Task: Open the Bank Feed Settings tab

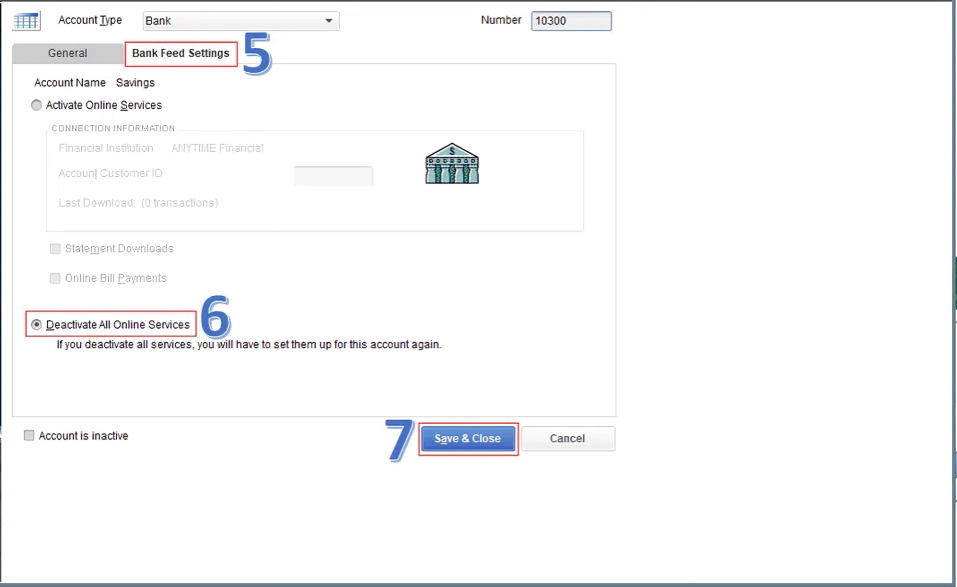Action: coord(181,54)
